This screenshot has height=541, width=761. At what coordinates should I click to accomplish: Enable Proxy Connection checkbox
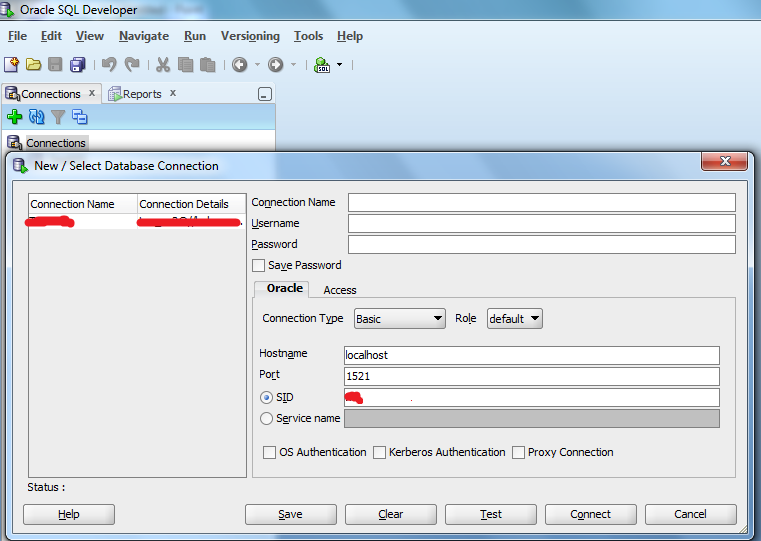pyautogui.click(x=518, y=452)
